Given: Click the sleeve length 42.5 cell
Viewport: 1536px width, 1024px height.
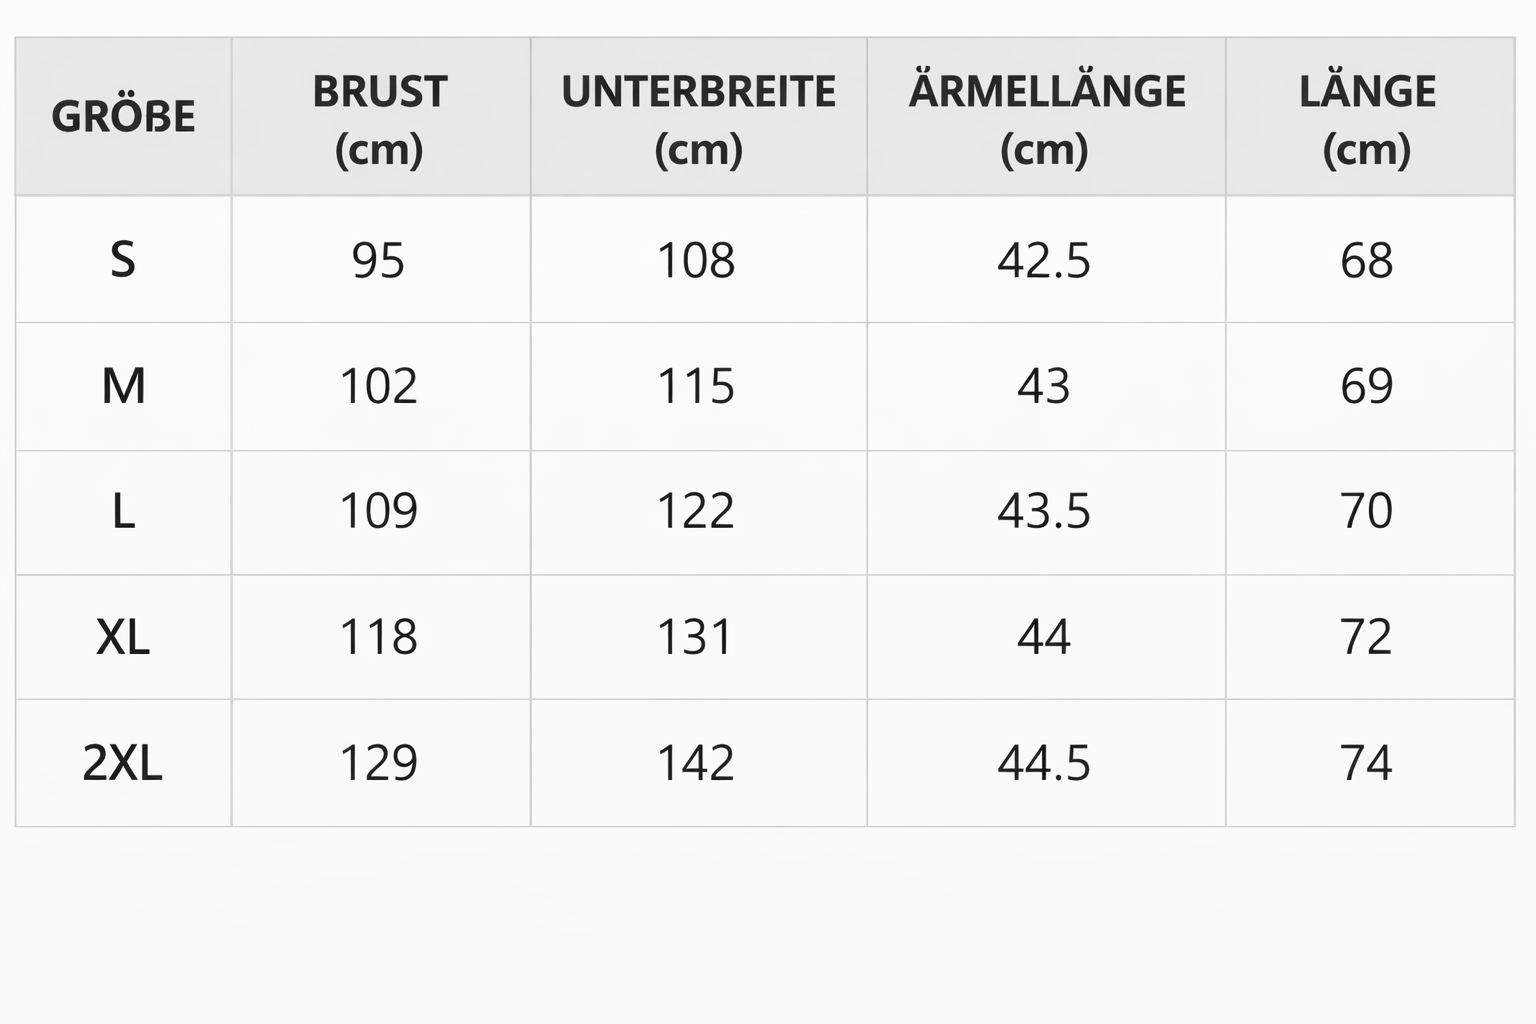Looking at the screenshot, I should (x=1044, y=260).
